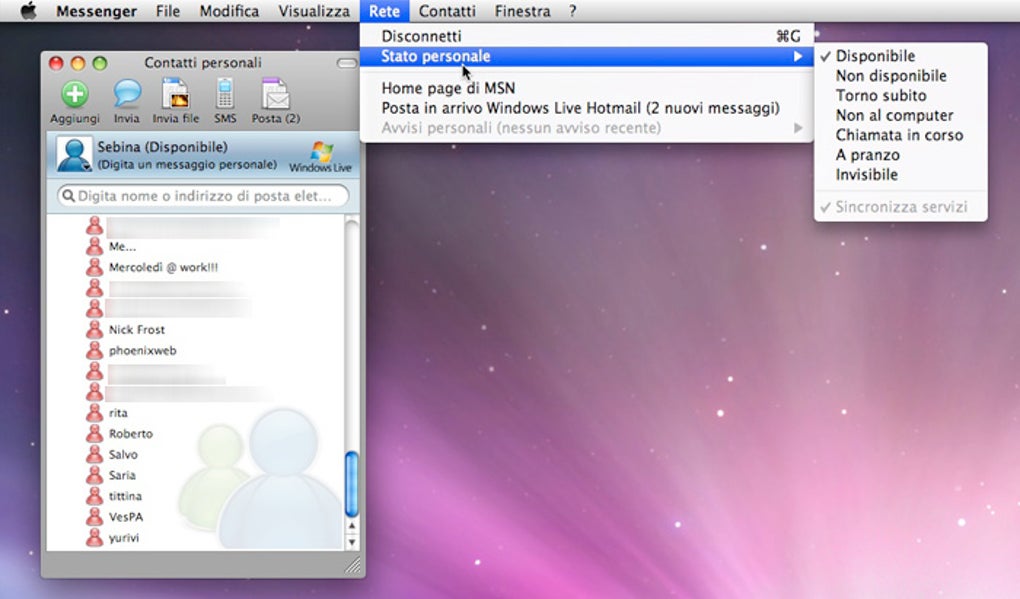Set status to Torno subito
The width and height of the screenshot is (1020, 599).
(x=881, y=96)
